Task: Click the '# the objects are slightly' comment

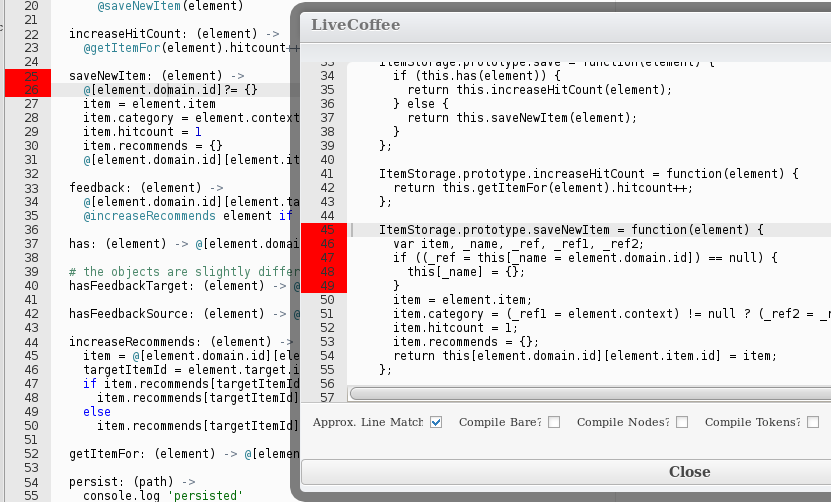Action: click(x=180, y=271)
